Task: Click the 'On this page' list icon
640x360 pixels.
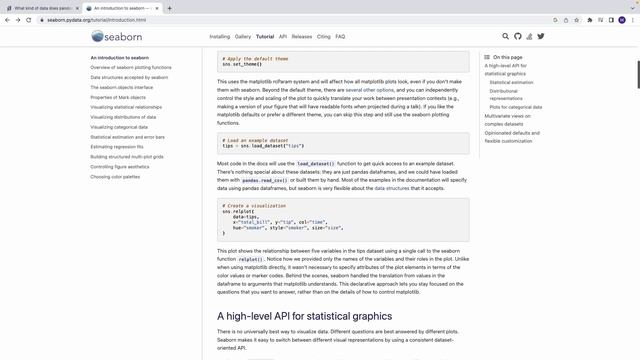Action: (x=487, y=57)
